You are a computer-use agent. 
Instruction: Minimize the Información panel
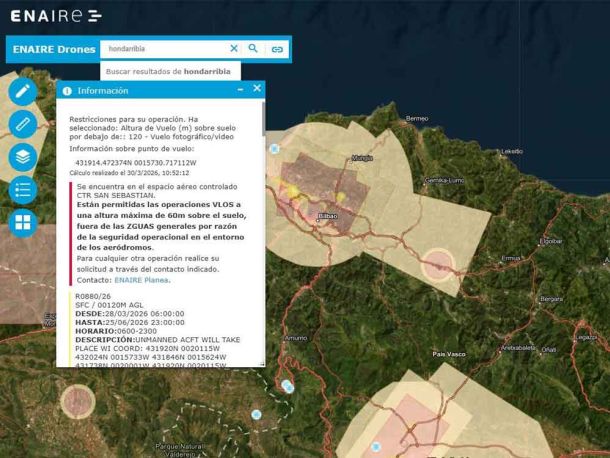[240, 90]
